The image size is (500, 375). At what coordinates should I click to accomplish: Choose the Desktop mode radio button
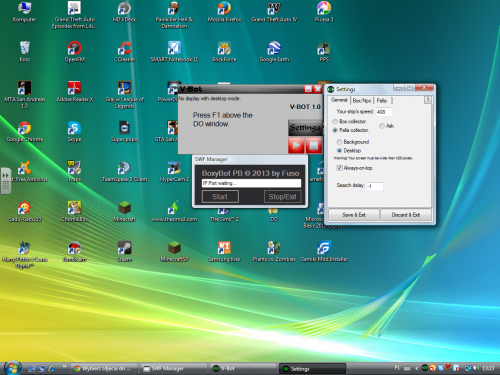coord(339,151)
